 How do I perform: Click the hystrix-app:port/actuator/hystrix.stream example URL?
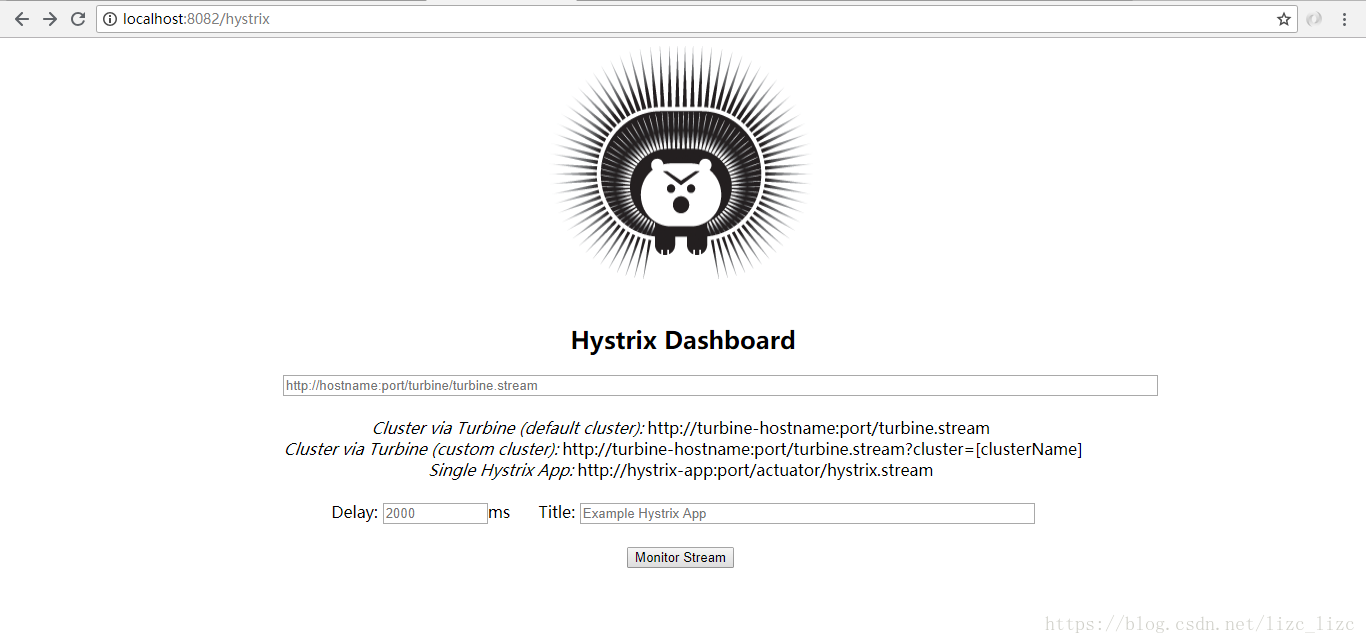tap(755, 471)
